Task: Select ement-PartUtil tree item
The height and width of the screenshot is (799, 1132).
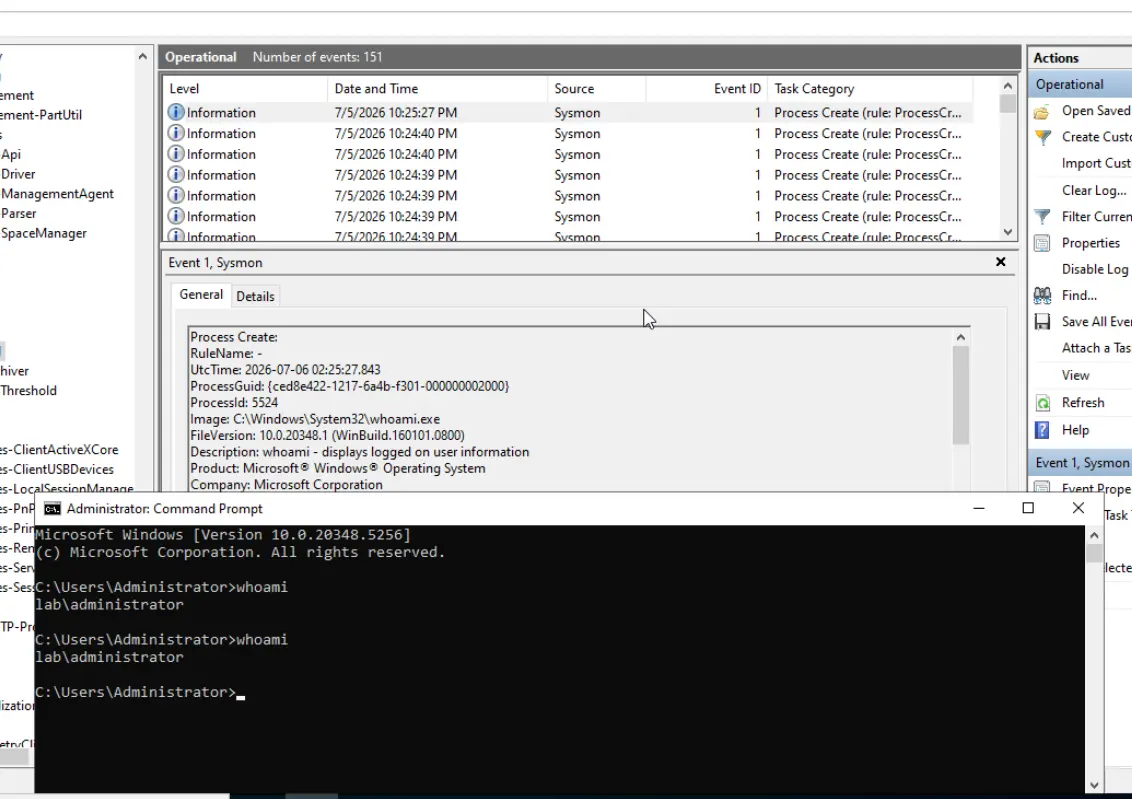Action: 40,115
